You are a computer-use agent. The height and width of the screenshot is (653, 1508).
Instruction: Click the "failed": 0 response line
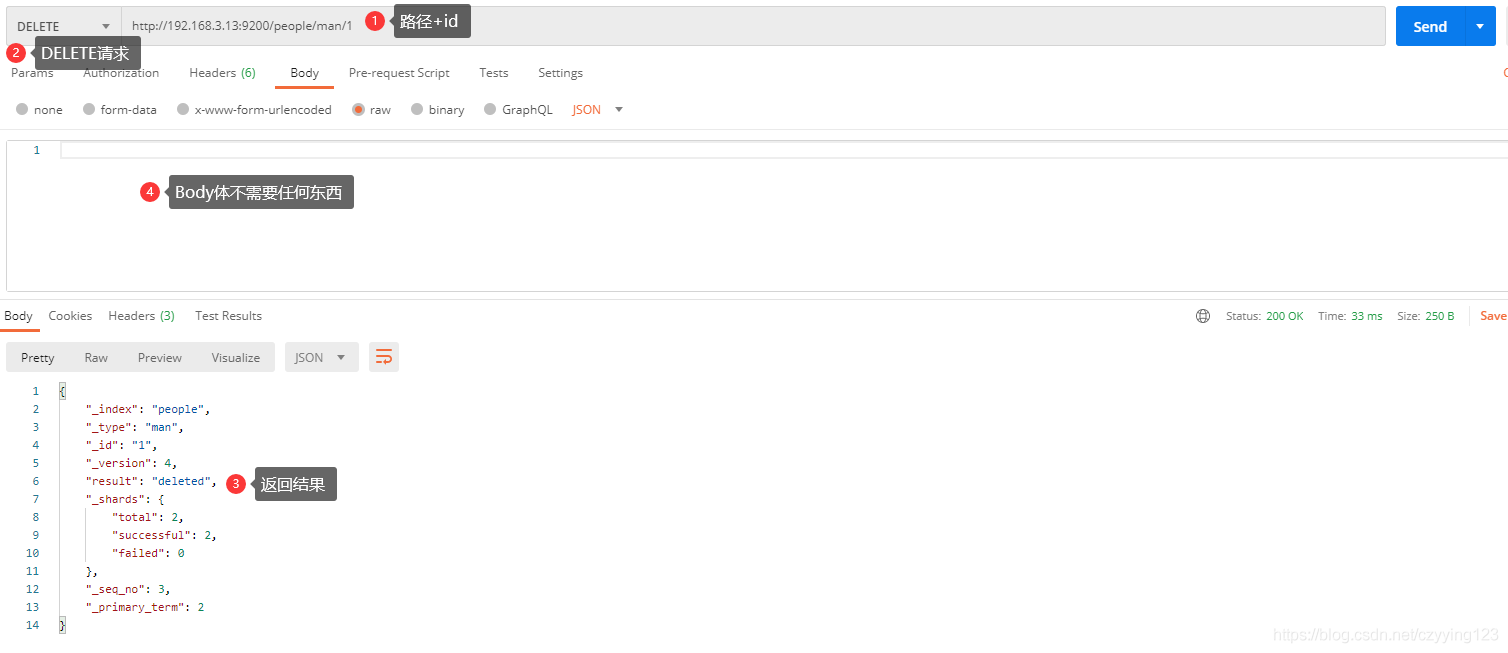(x=148, y=553)
